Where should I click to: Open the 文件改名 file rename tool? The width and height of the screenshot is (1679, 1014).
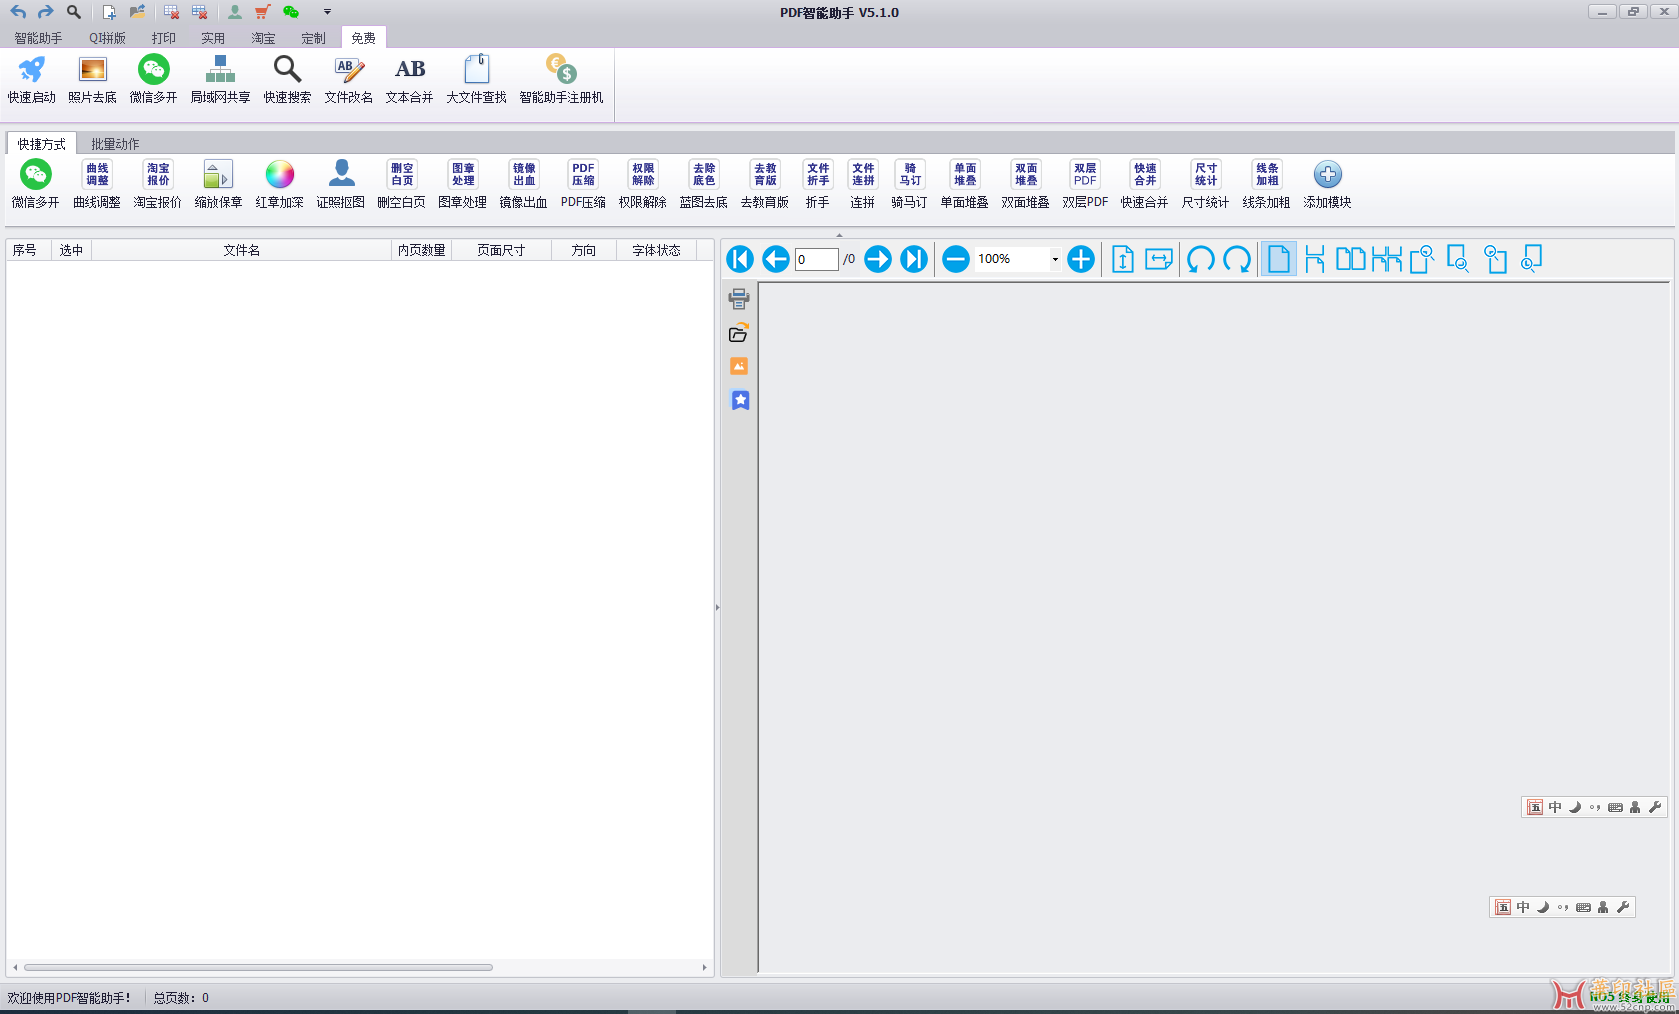point(348,79)
